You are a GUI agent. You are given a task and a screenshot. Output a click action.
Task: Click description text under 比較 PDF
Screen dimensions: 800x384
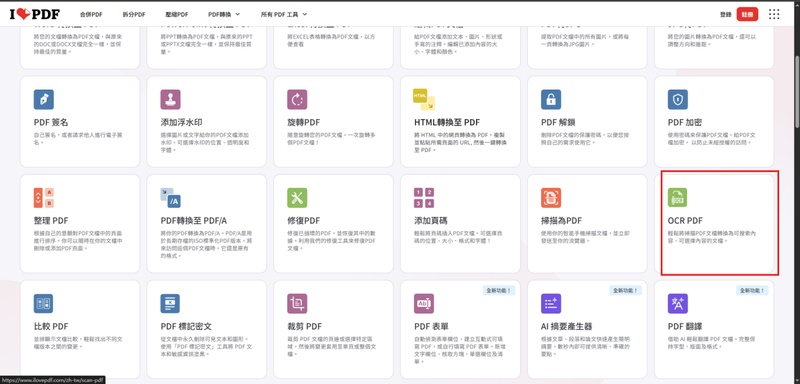point(78,342)
